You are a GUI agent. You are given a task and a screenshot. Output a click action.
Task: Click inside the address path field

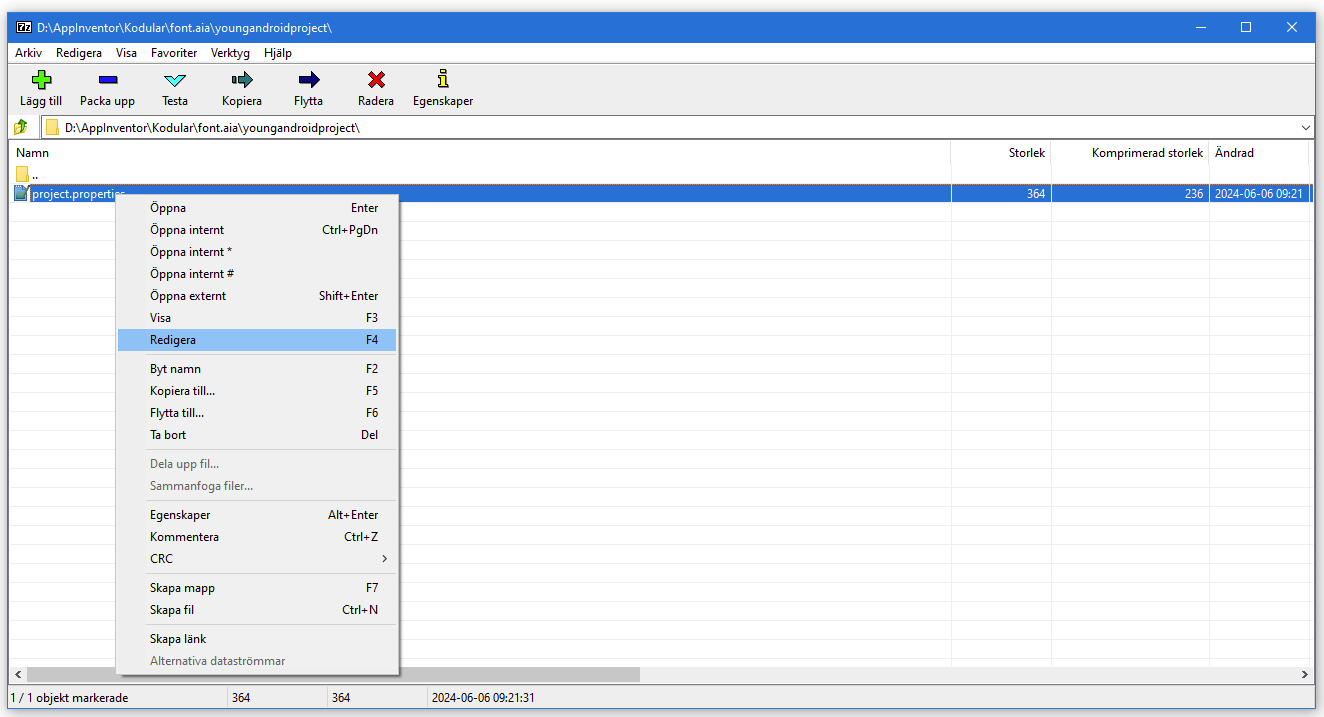tap(600, 128)
